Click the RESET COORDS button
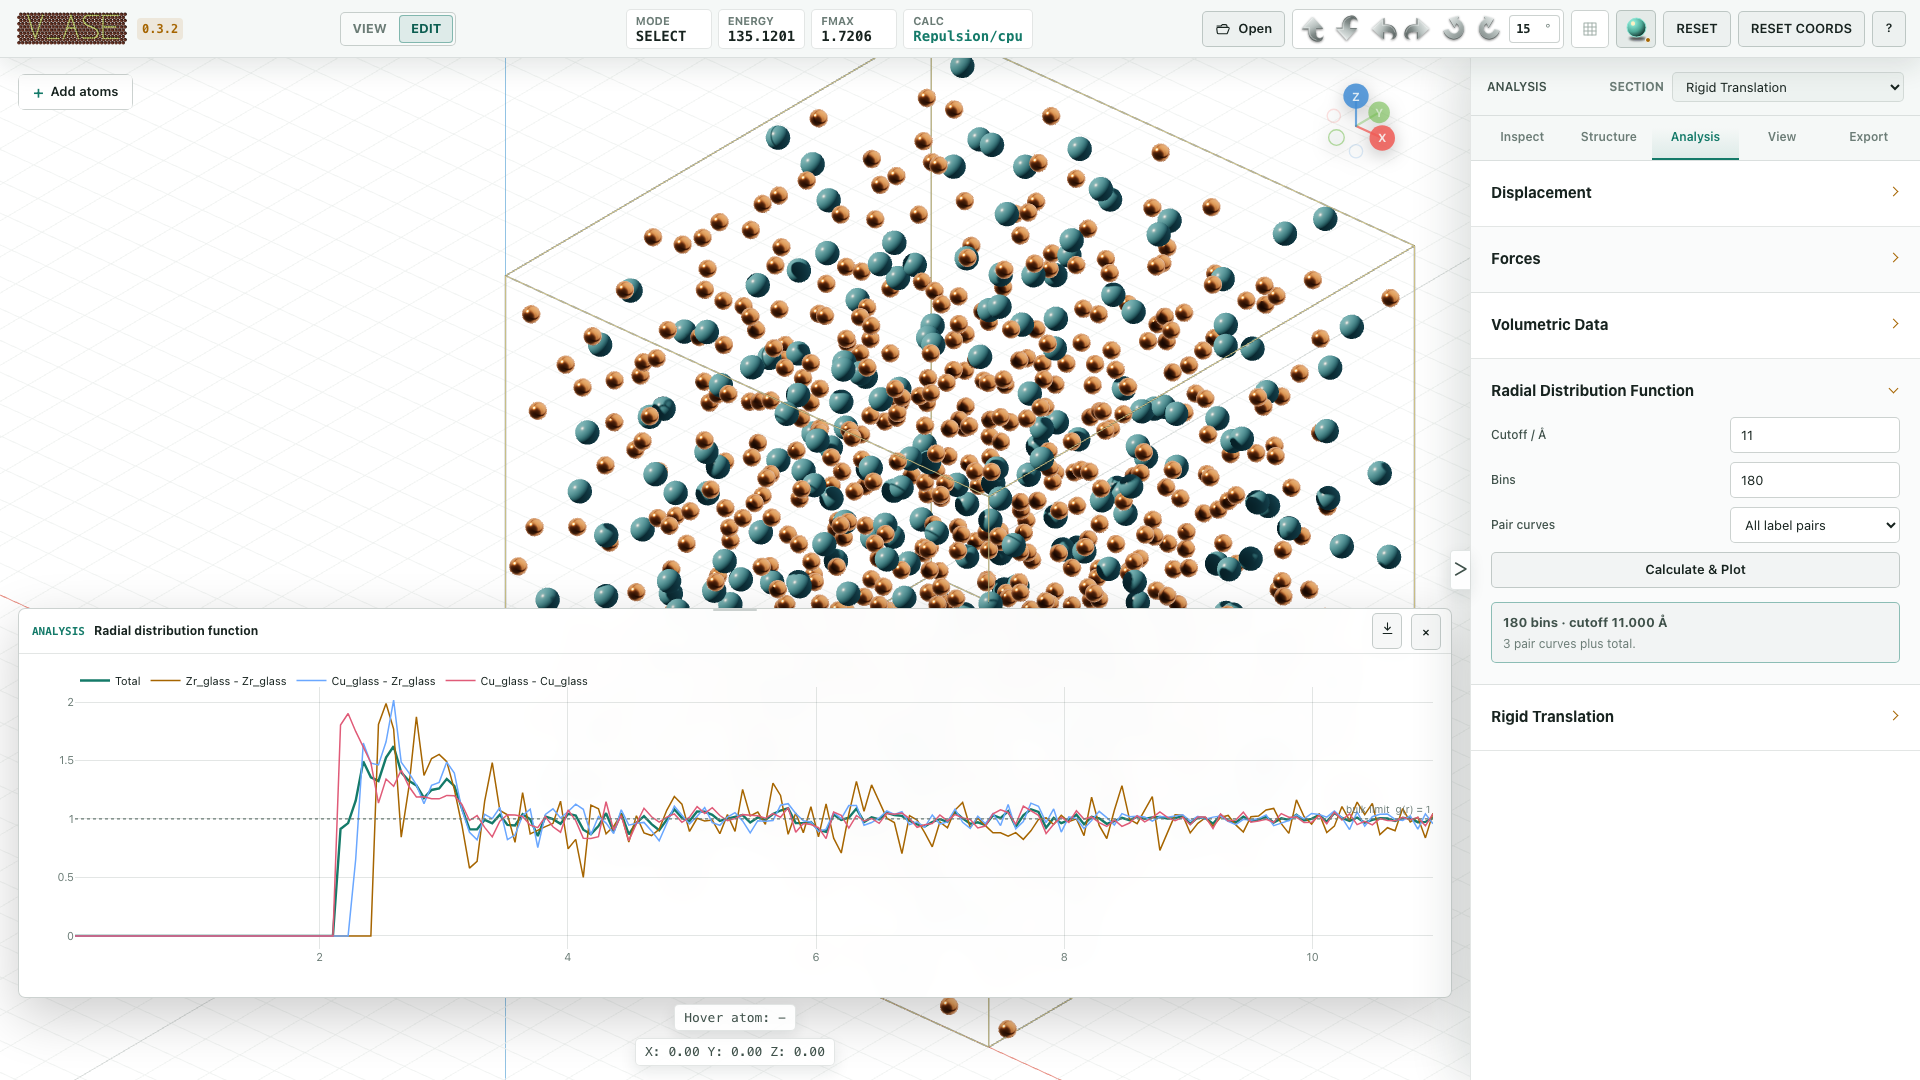 [1801, 29]
